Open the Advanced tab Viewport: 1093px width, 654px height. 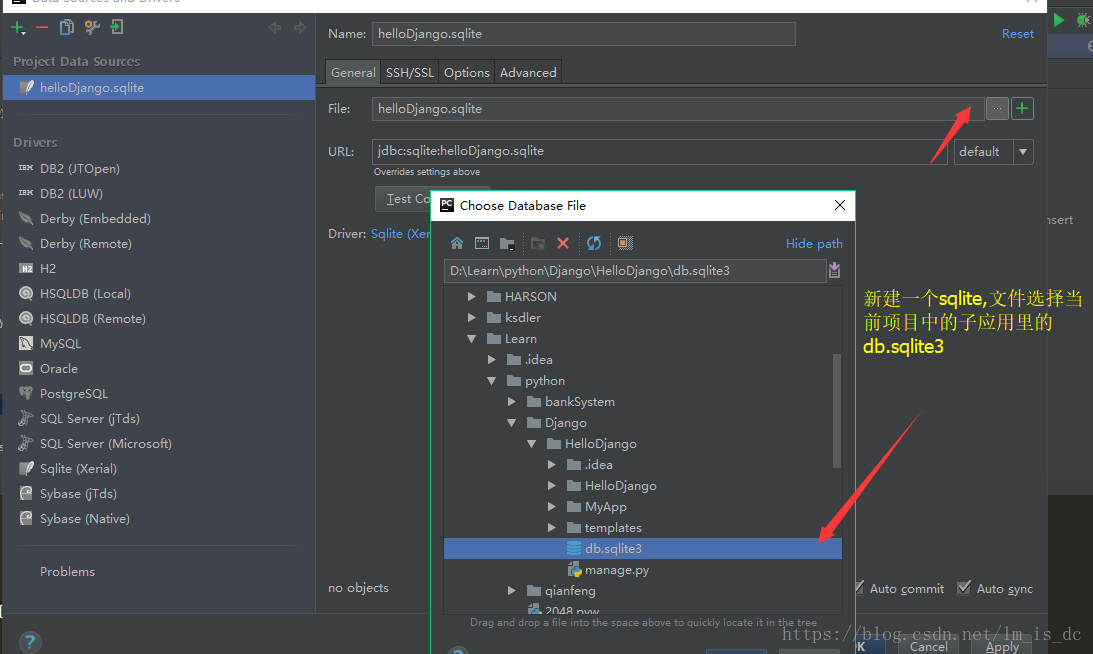point(528,73)
